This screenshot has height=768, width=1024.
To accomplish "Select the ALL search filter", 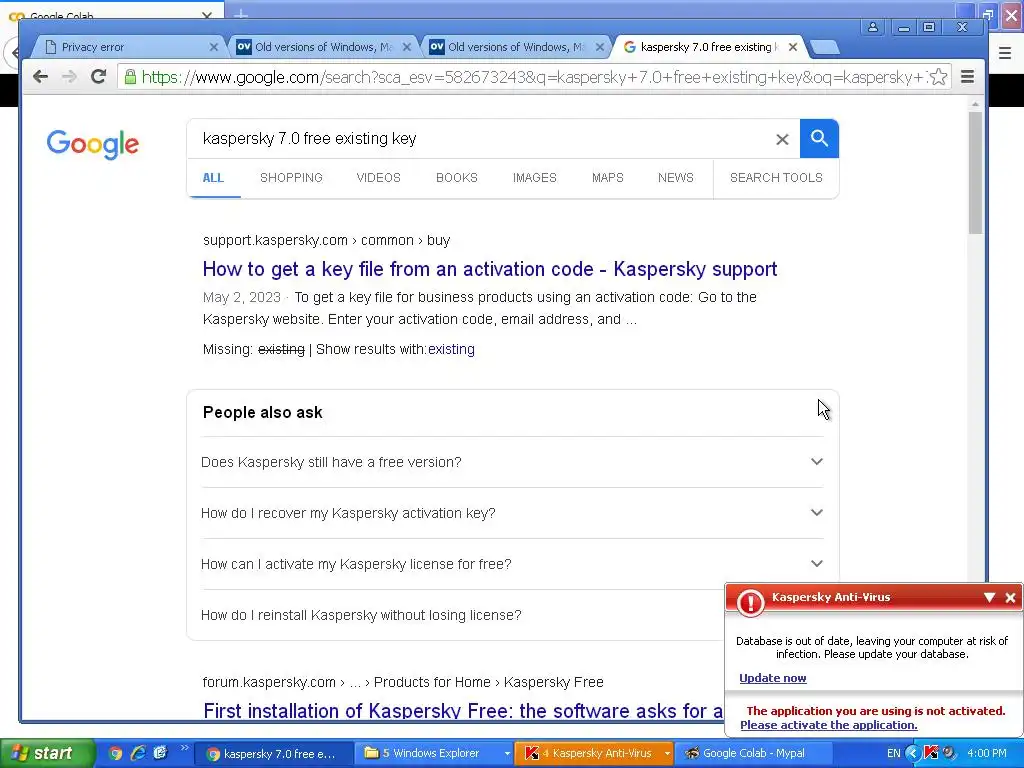I will (213, 178).
